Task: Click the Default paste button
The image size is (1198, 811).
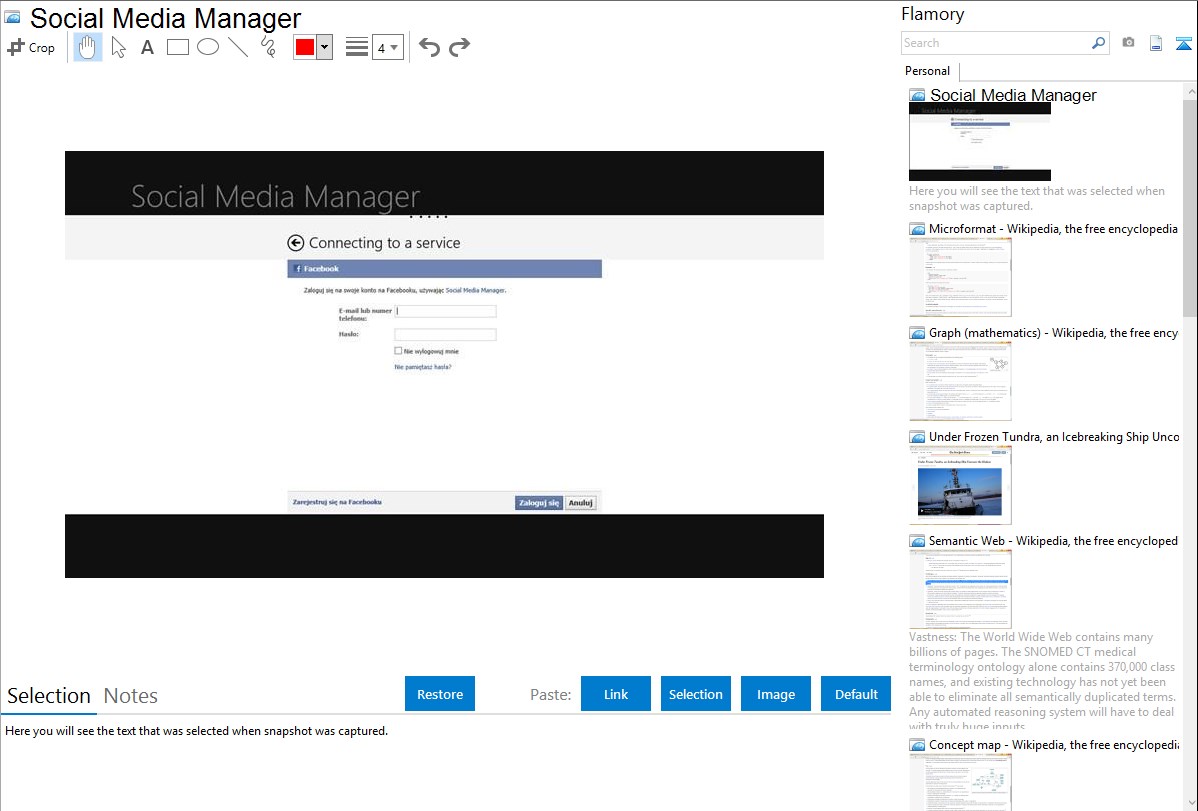Action: [856, 694]
